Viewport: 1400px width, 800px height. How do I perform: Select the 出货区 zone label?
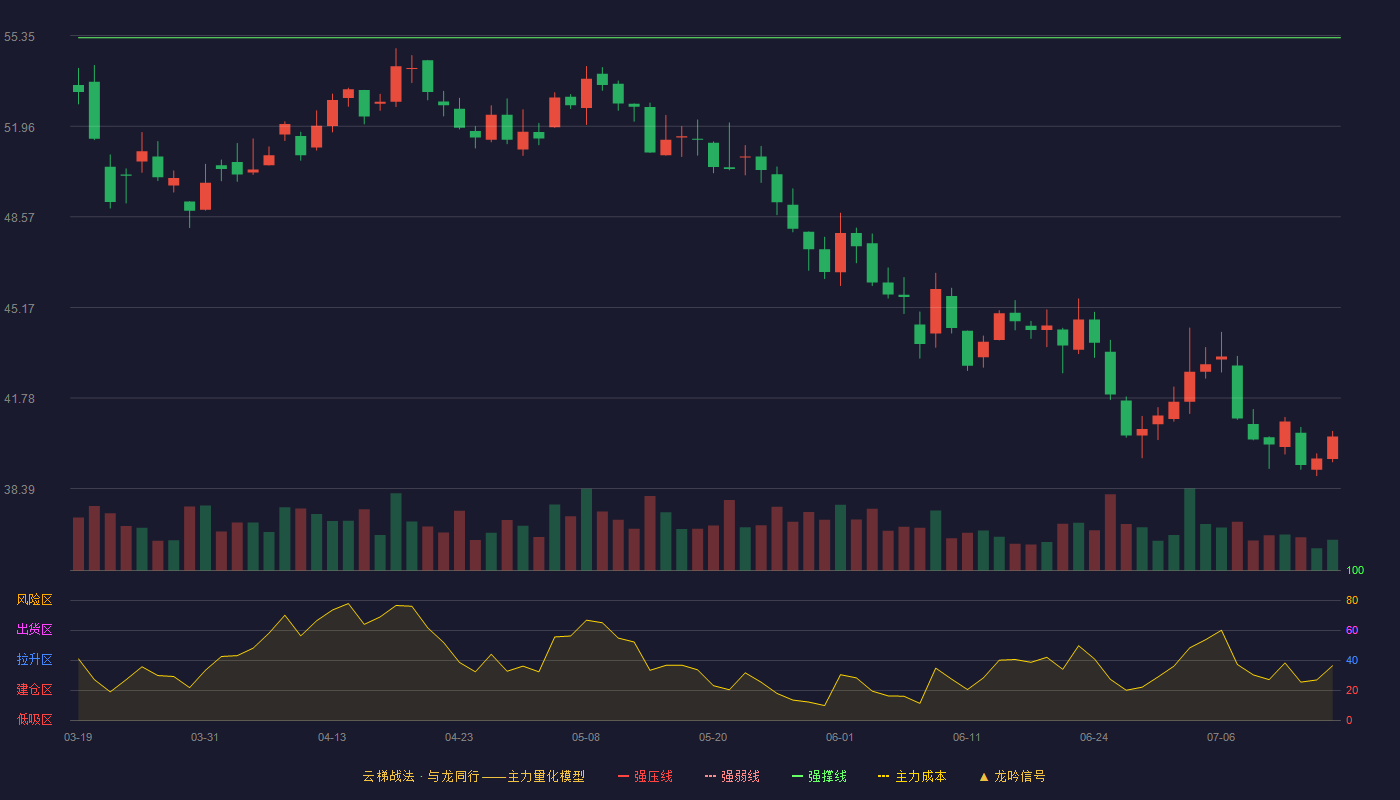coord(34,630)
